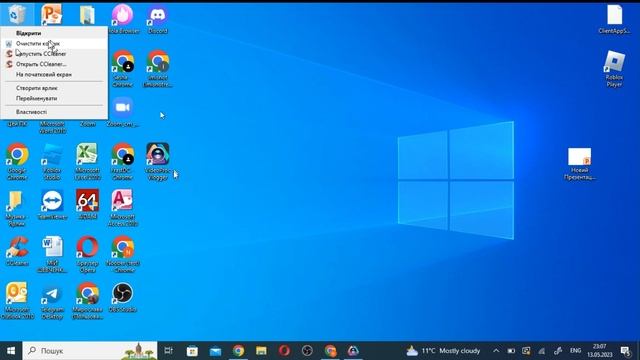This screenshot has width=640, height=360.
Task: Click the Пошук taskbar search box
Action: click(90, 351)
